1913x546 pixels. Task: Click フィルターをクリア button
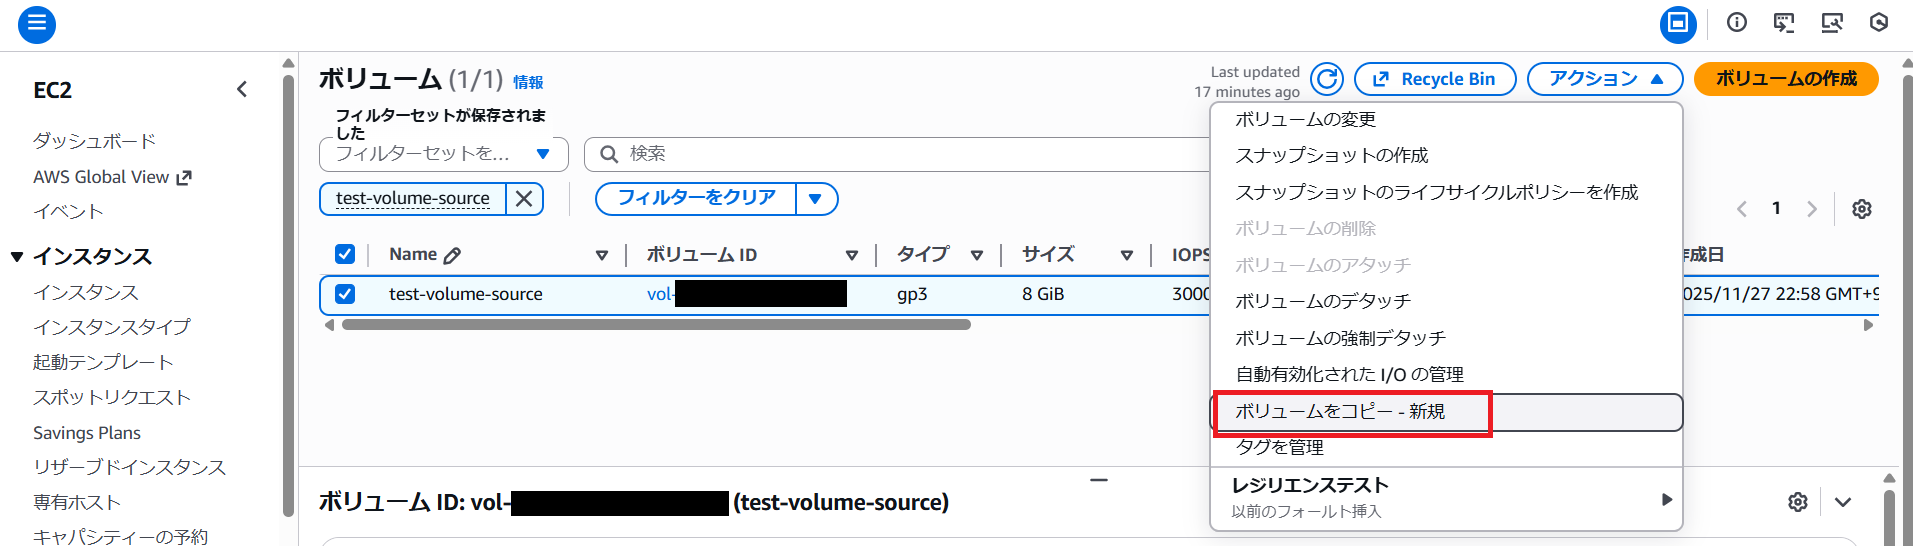(x=696, y=199)
